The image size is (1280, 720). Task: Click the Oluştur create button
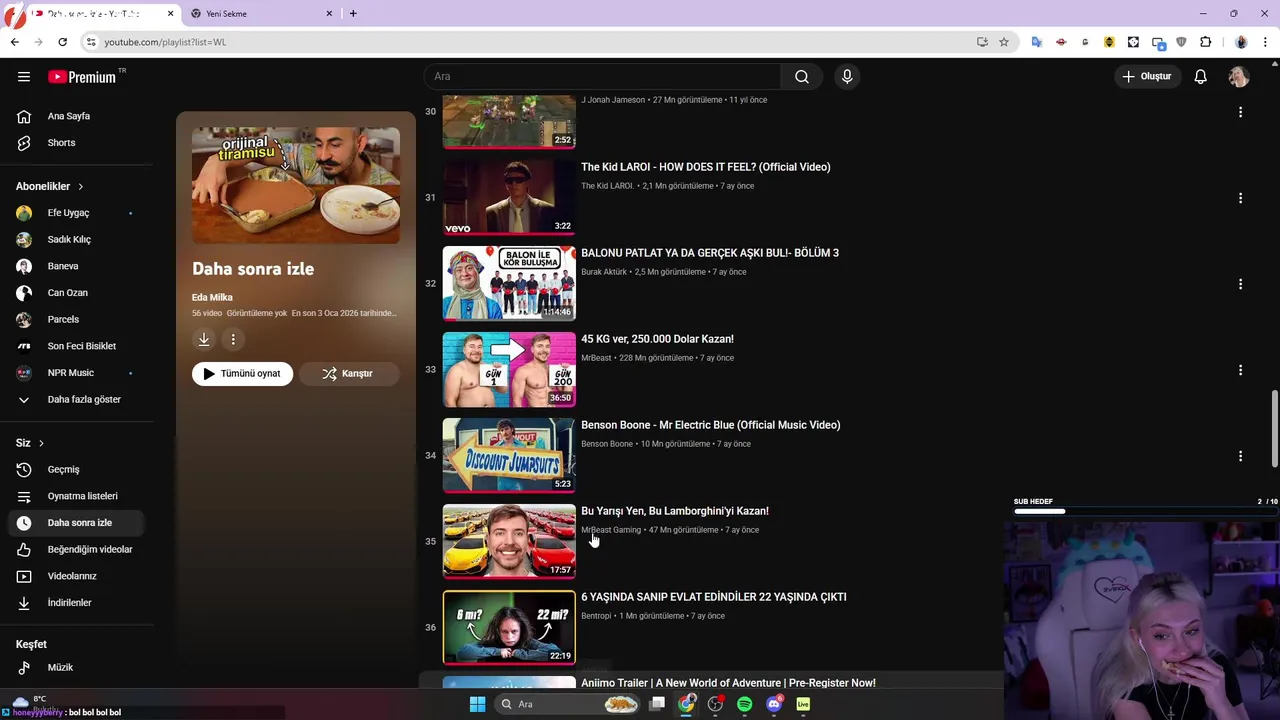click(1146, 77)
